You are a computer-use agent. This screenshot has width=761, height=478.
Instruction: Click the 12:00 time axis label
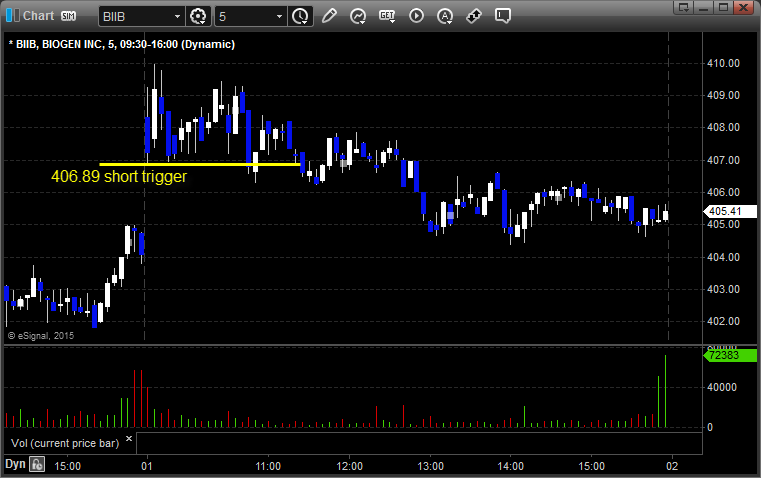(349, 466)
